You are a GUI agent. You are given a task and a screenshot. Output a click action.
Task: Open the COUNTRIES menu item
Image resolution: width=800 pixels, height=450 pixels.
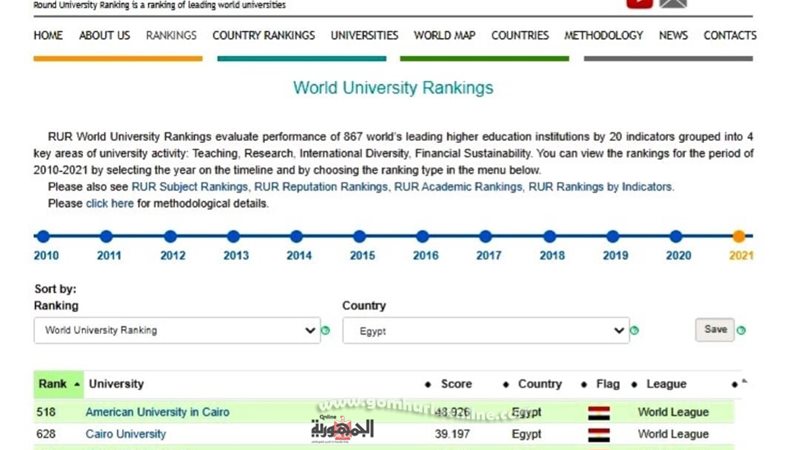pos(520,35)
